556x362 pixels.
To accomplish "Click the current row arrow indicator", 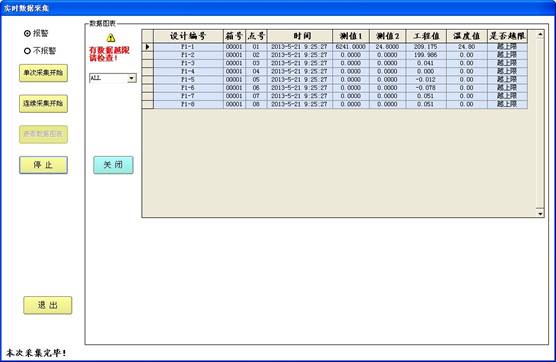I will pos(148,47).
